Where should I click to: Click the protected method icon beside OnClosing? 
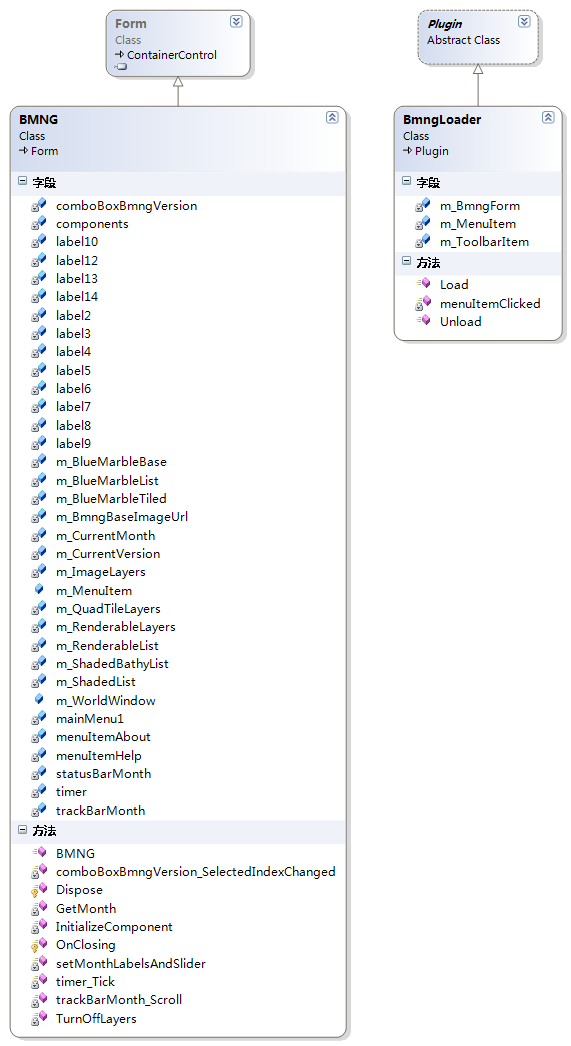click(39, 945)
